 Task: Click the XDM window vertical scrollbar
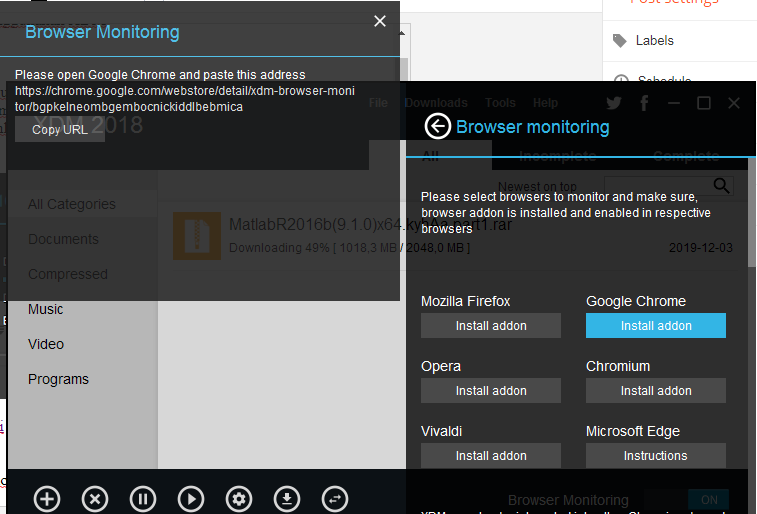(x=752, y=212)
